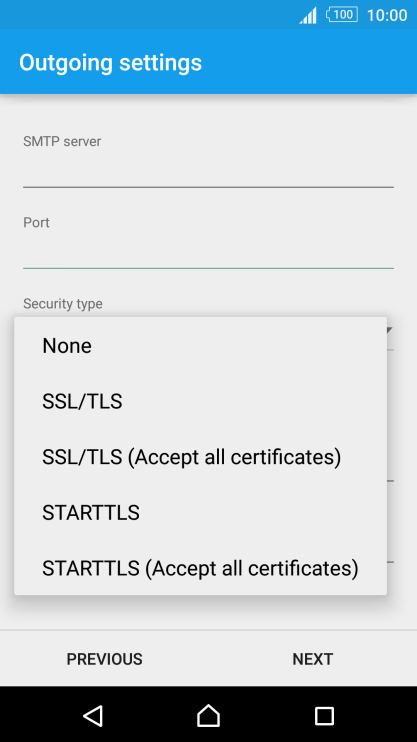The image size is (417, 742).
Task: Tap the Android back navigation triangle
Action: [93, 716]
